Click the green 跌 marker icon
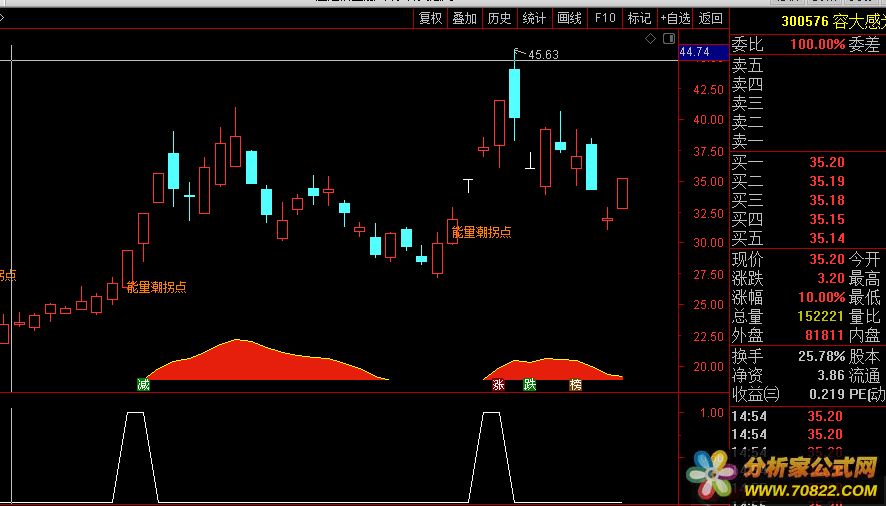Image resolution: width=886 pixels, height=506 pixels. coord(530,384)
